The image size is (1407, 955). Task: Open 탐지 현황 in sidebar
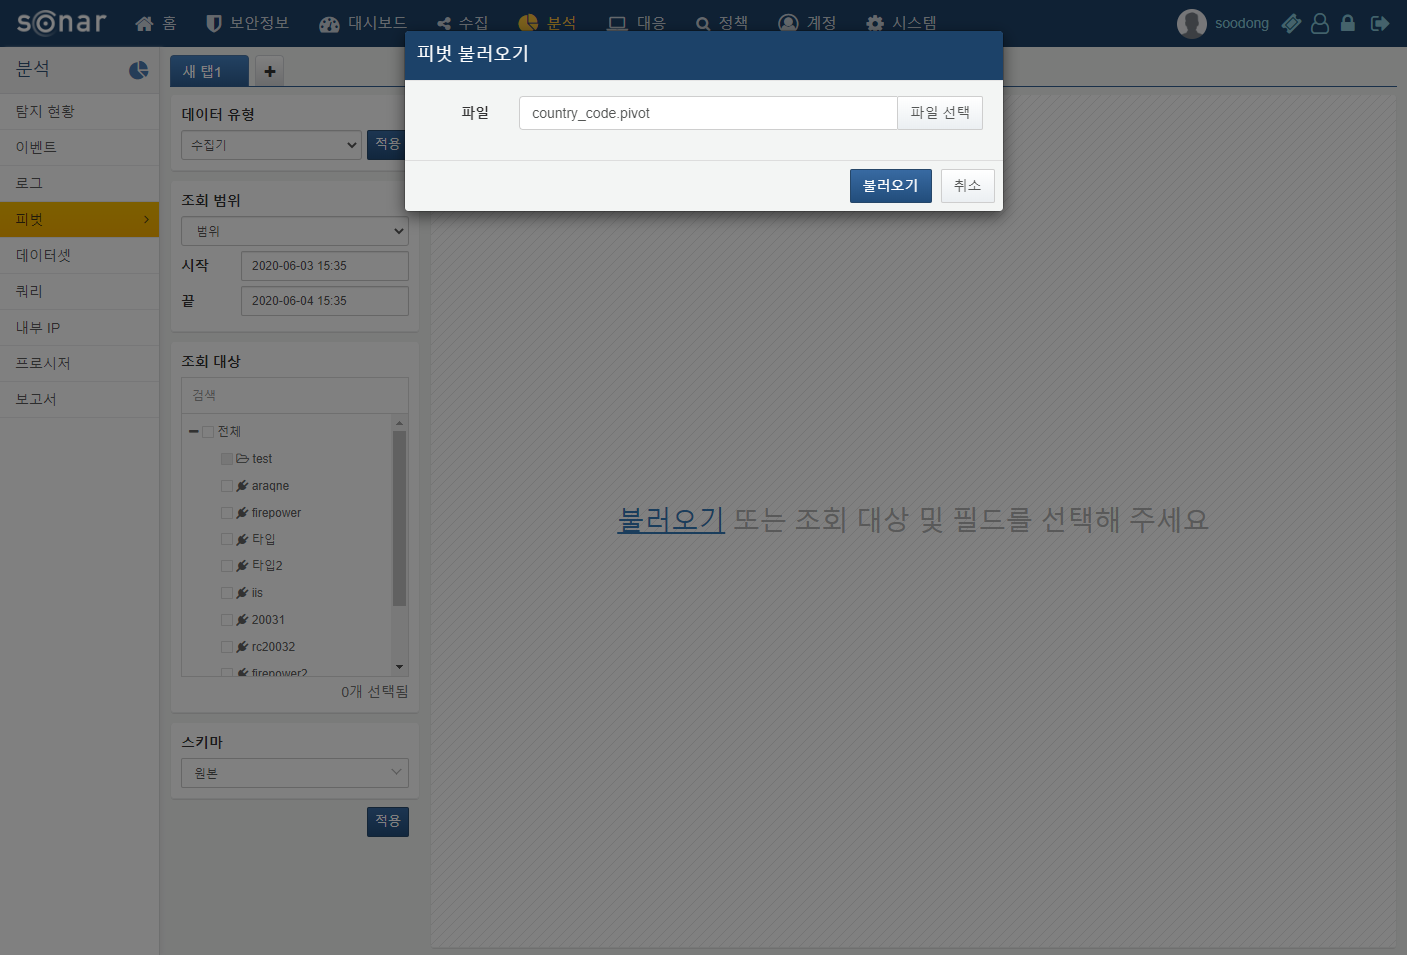[x=80, y=112]
